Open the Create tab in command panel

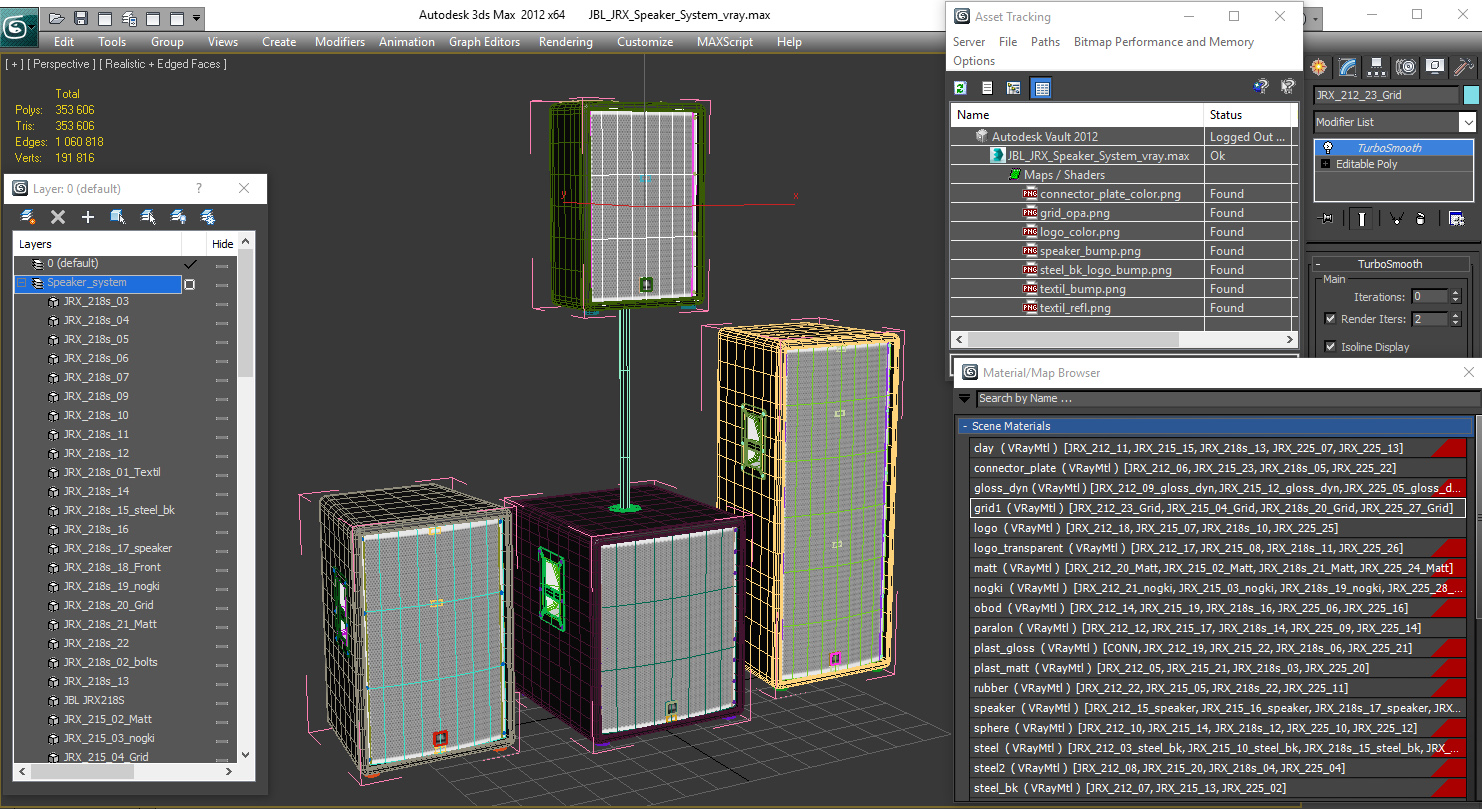1319,67
